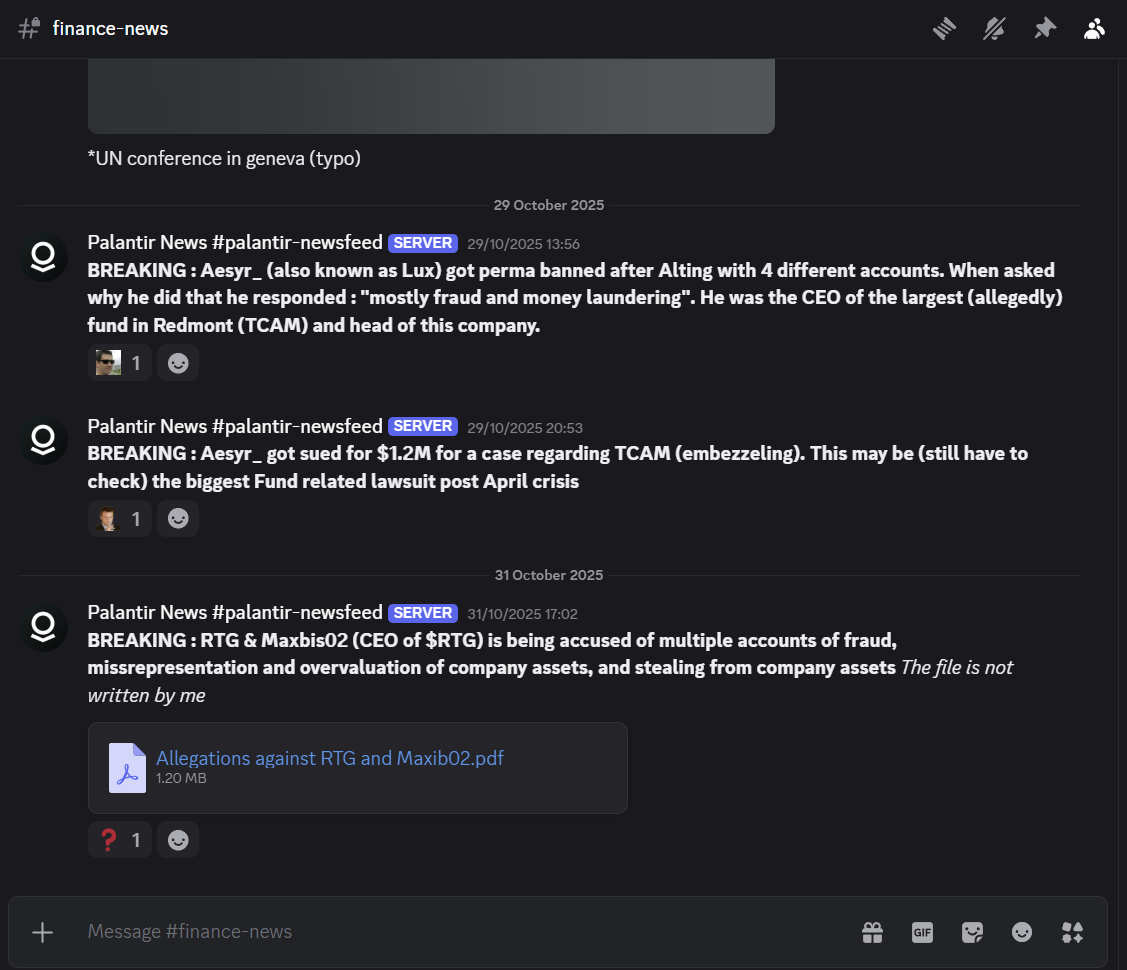Open the Apps launcher icon

coord(1072,932)
